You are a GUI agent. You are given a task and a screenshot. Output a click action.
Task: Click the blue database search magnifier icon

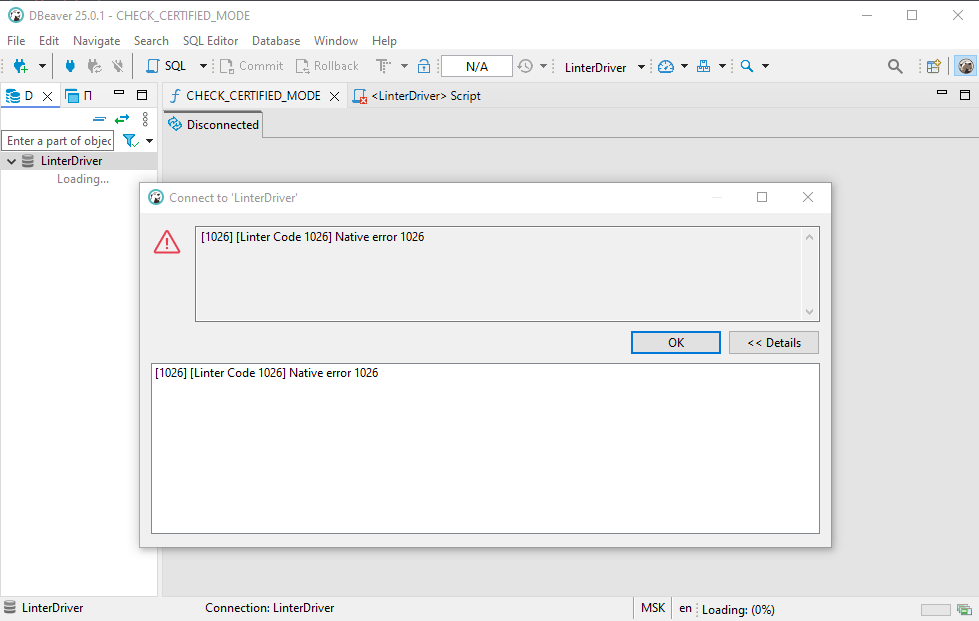(746, 66)
